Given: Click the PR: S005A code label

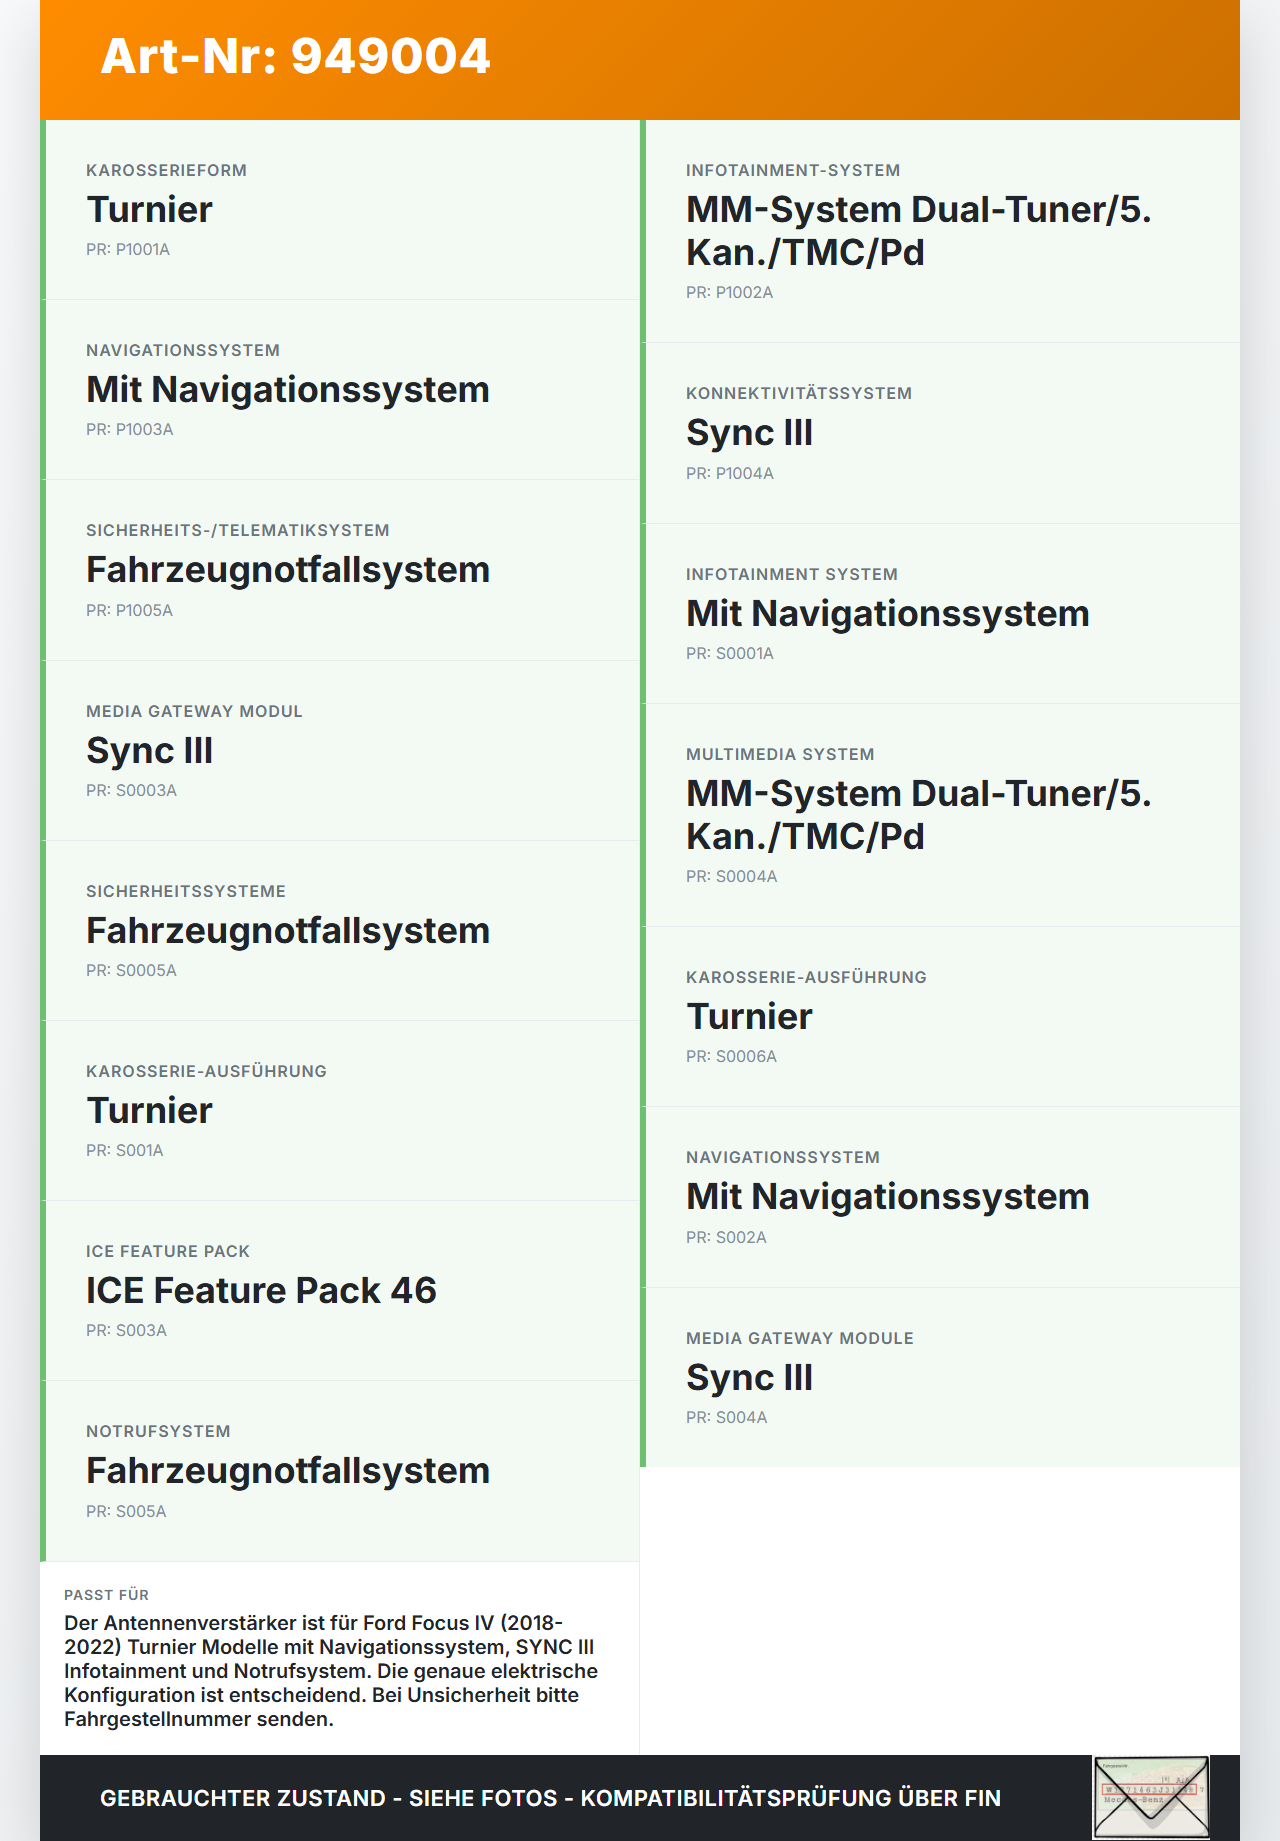Looking at the screenshot, I should [126, 1511].
